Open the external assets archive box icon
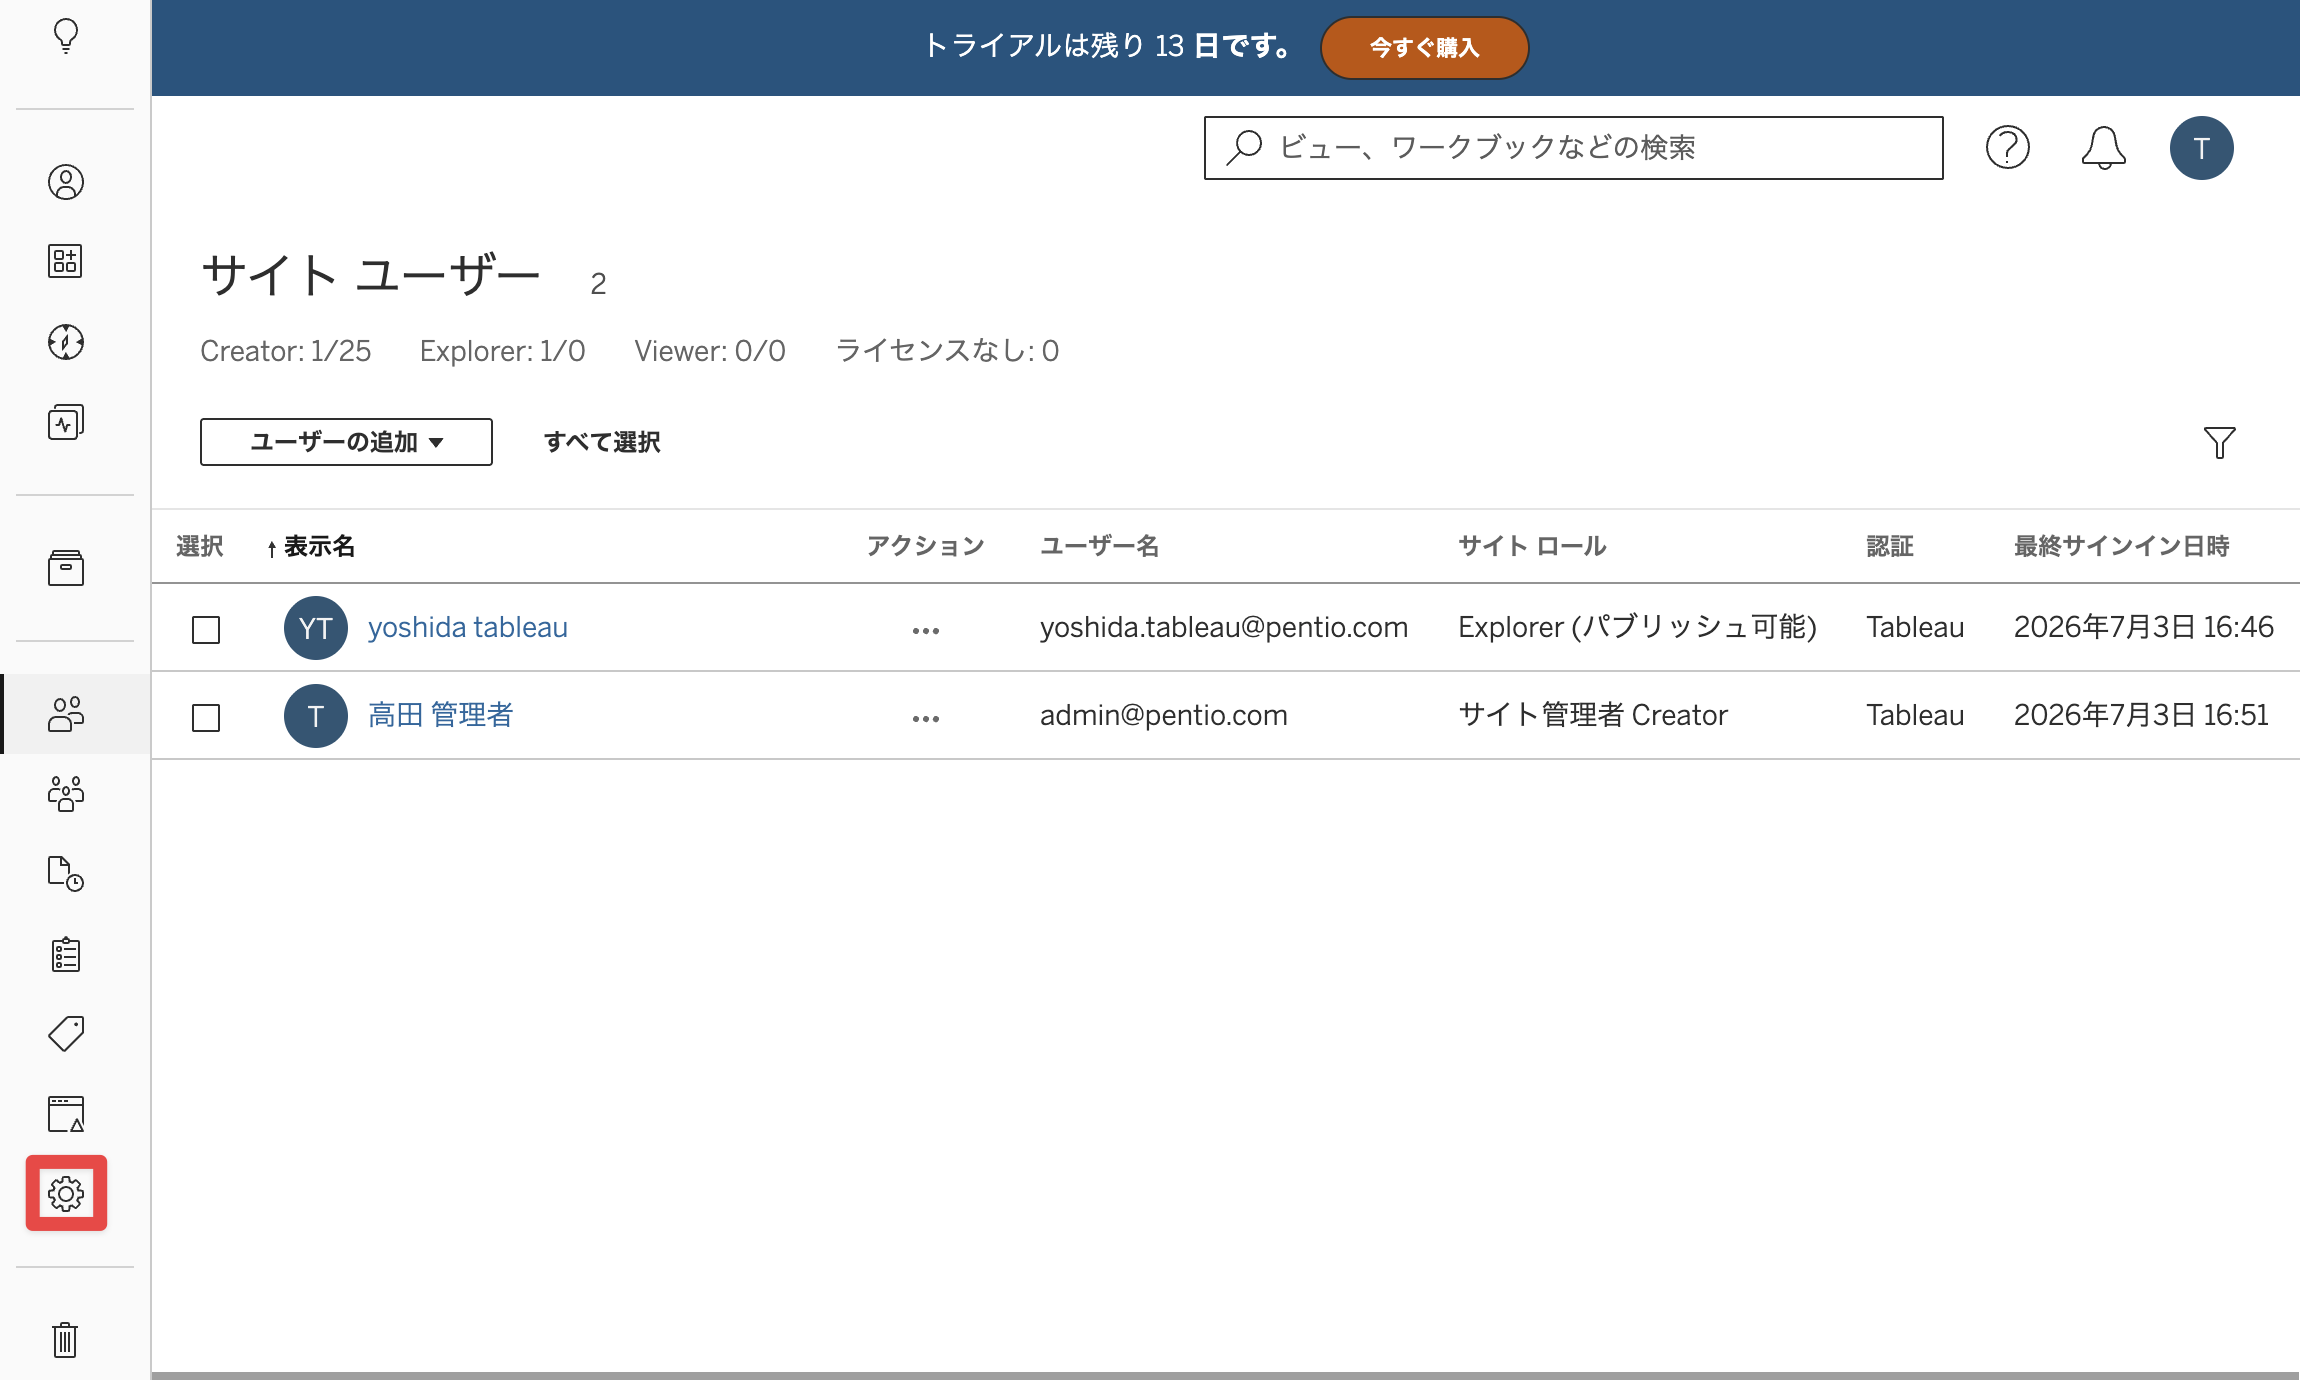 [66, 568]
